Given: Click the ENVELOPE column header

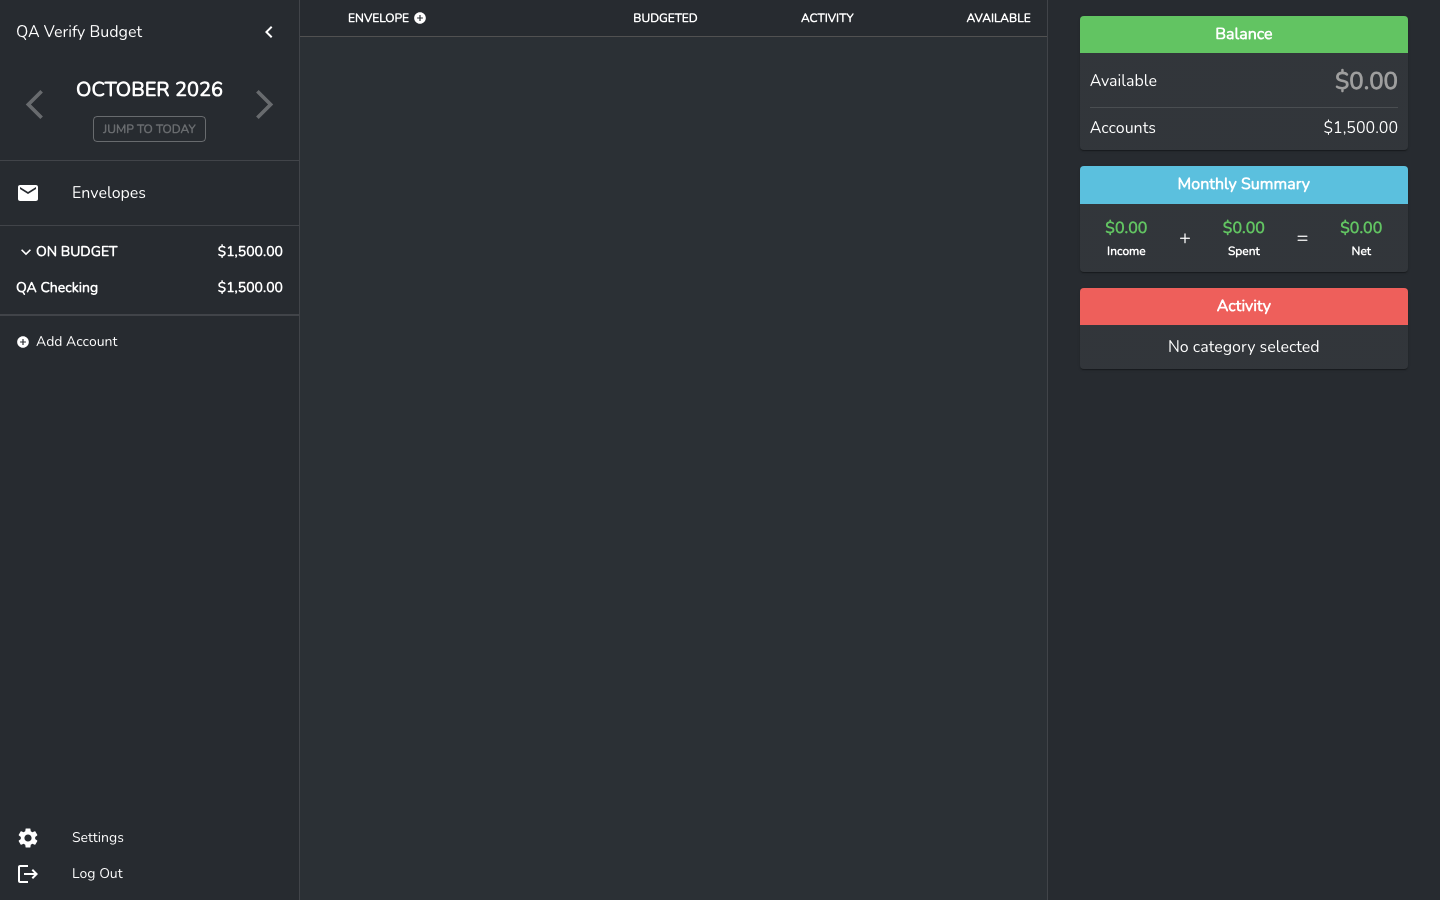Looking at the screenshot, I should [x=378, y=18].
